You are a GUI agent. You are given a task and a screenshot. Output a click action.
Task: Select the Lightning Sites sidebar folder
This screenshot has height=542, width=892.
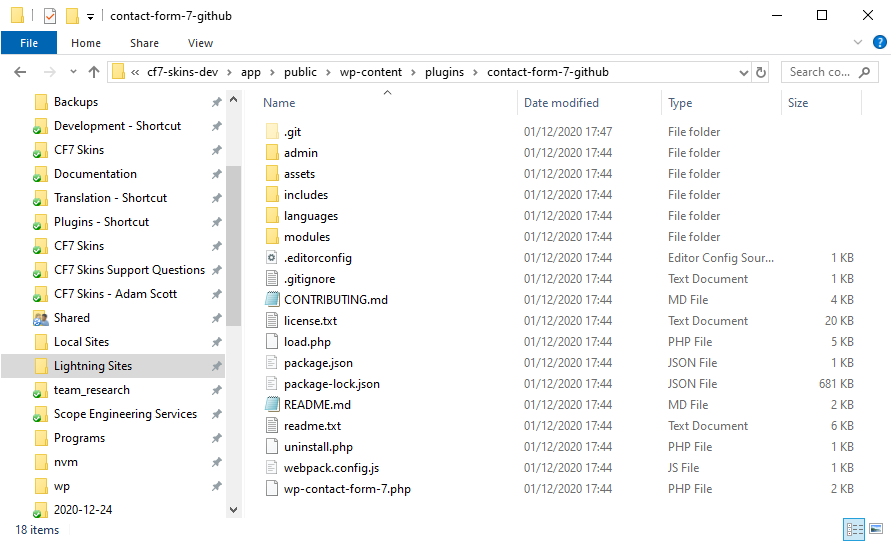(93, 366)
